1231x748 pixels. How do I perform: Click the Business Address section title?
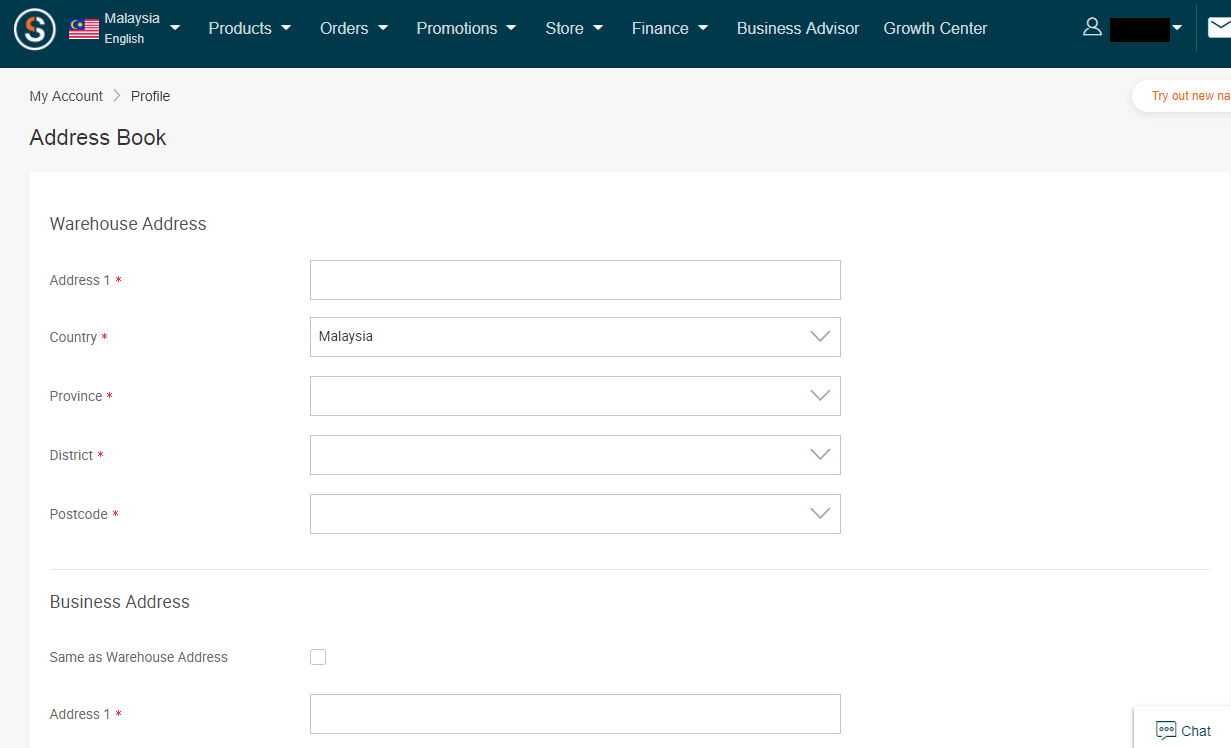tap(119, 602)
